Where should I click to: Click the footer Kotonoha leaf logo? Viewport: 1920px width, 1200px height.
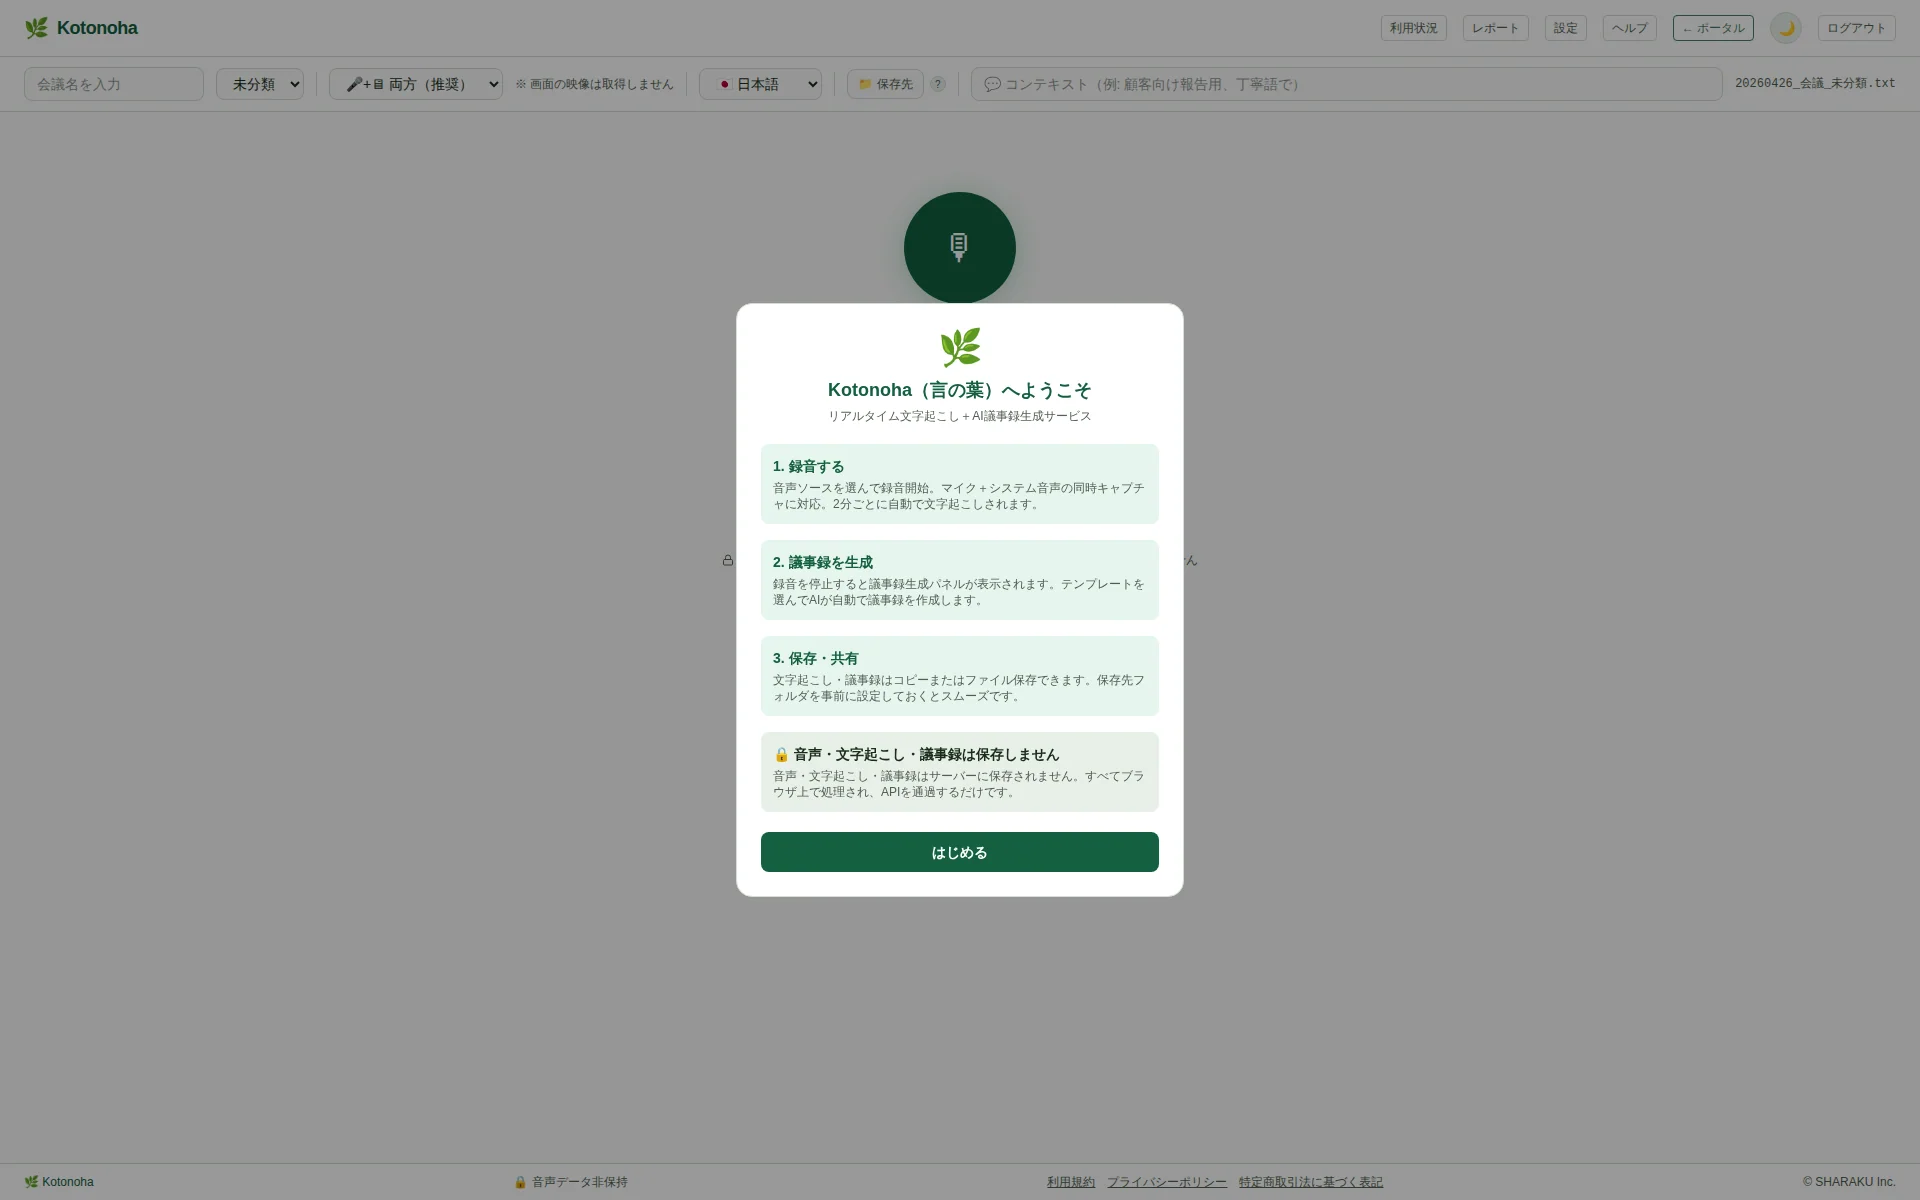click(59, 1182)
